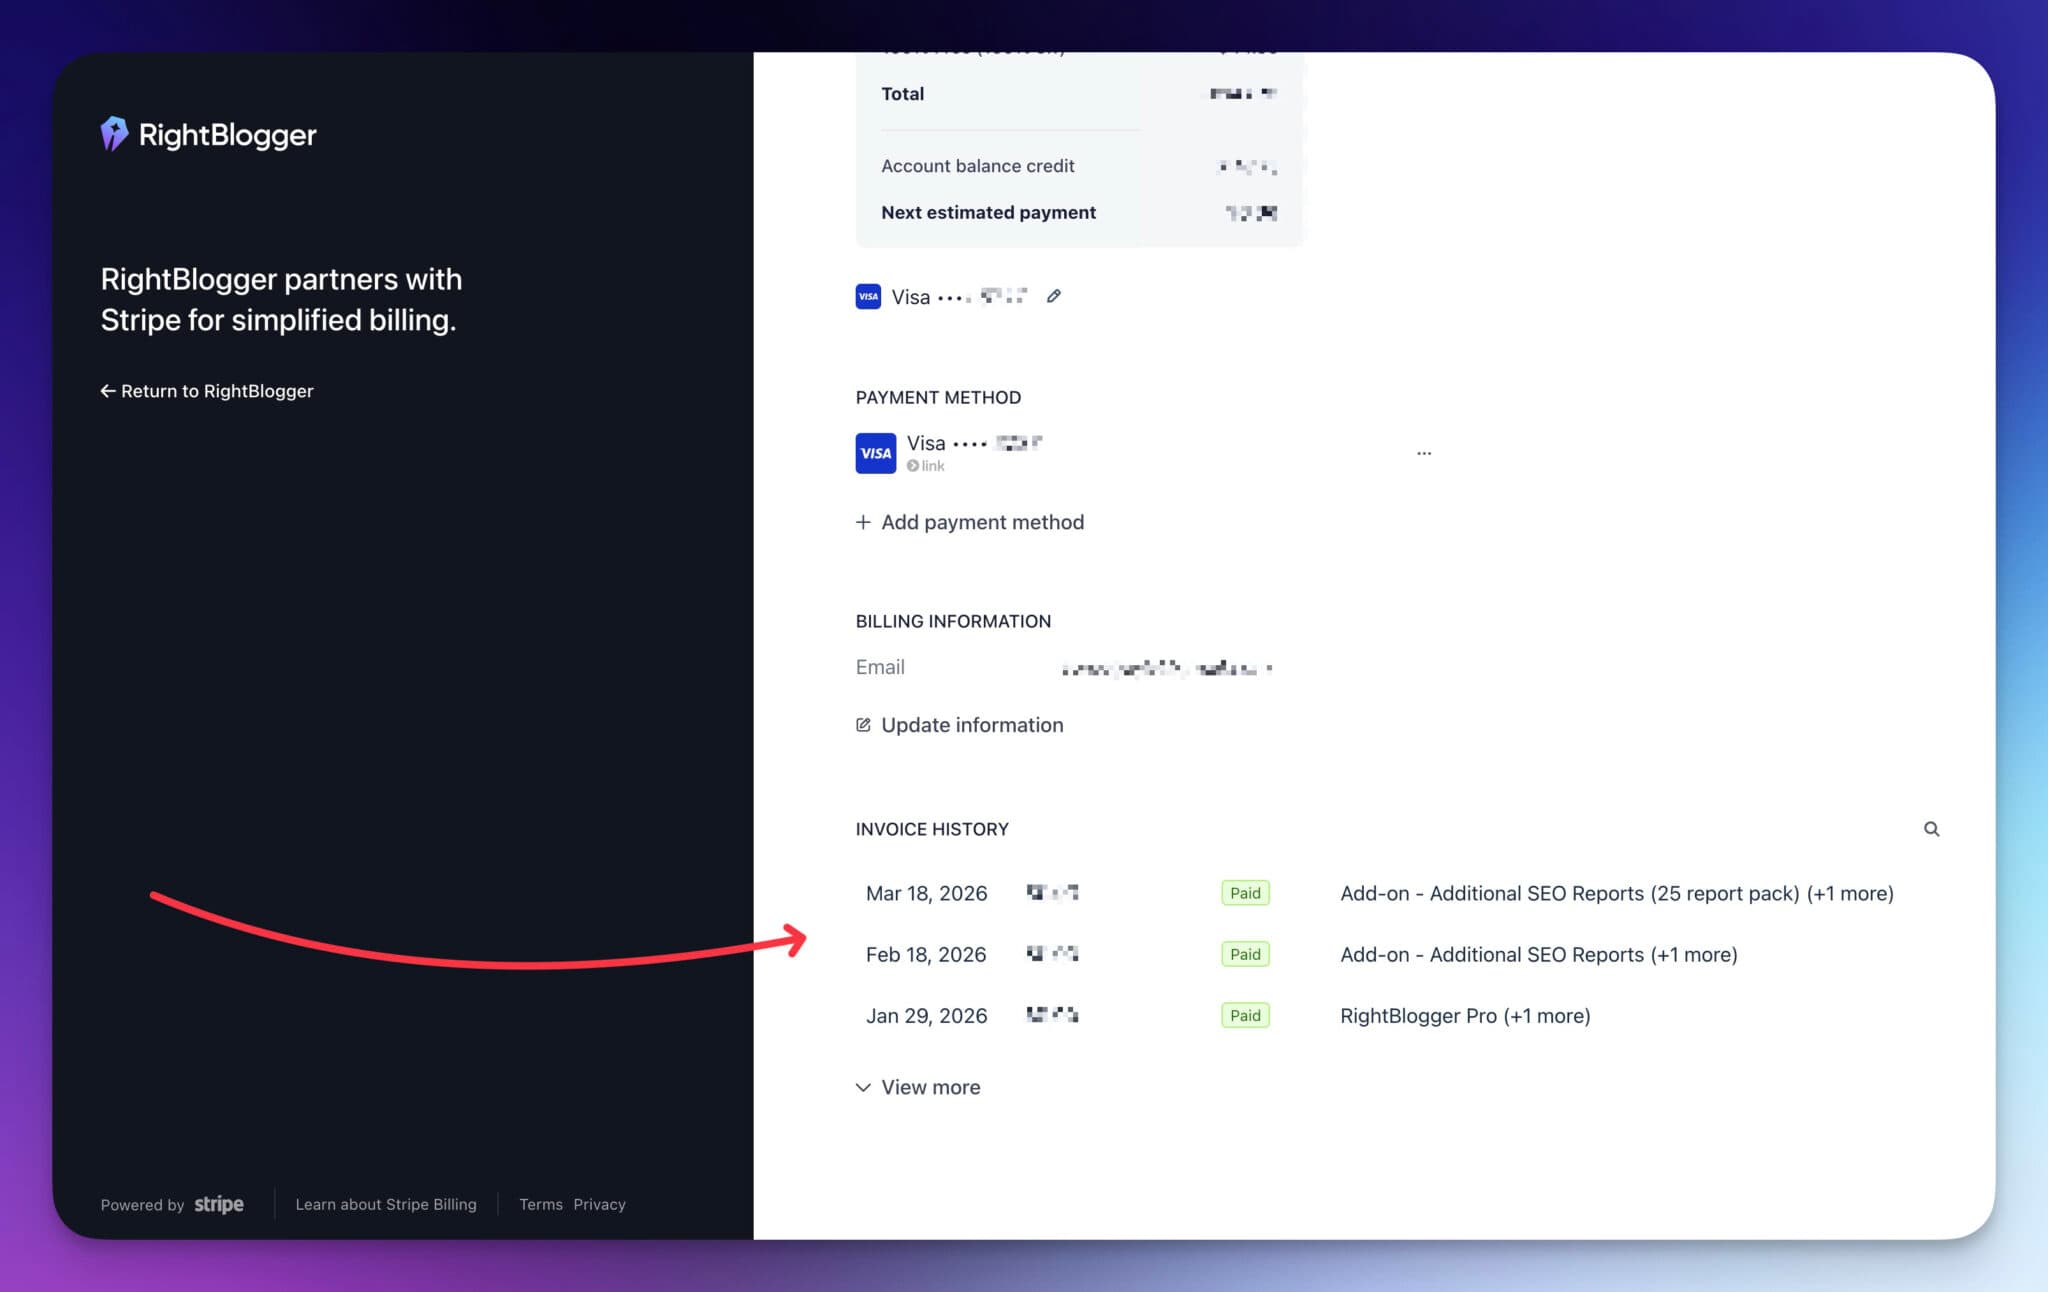This screenshot has width=2048, height=1292.
Task: Open invoice search with the magnifier icon
Action: 1932,829
